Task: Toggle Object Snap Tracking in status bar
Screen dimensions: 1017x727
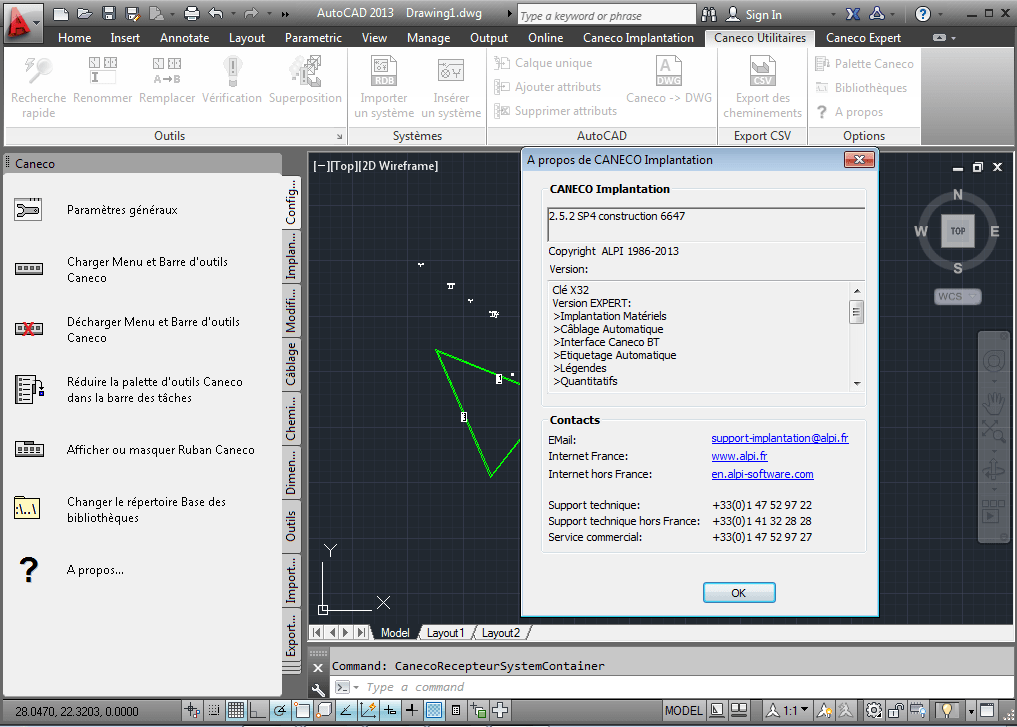Action: coord(346,711)
